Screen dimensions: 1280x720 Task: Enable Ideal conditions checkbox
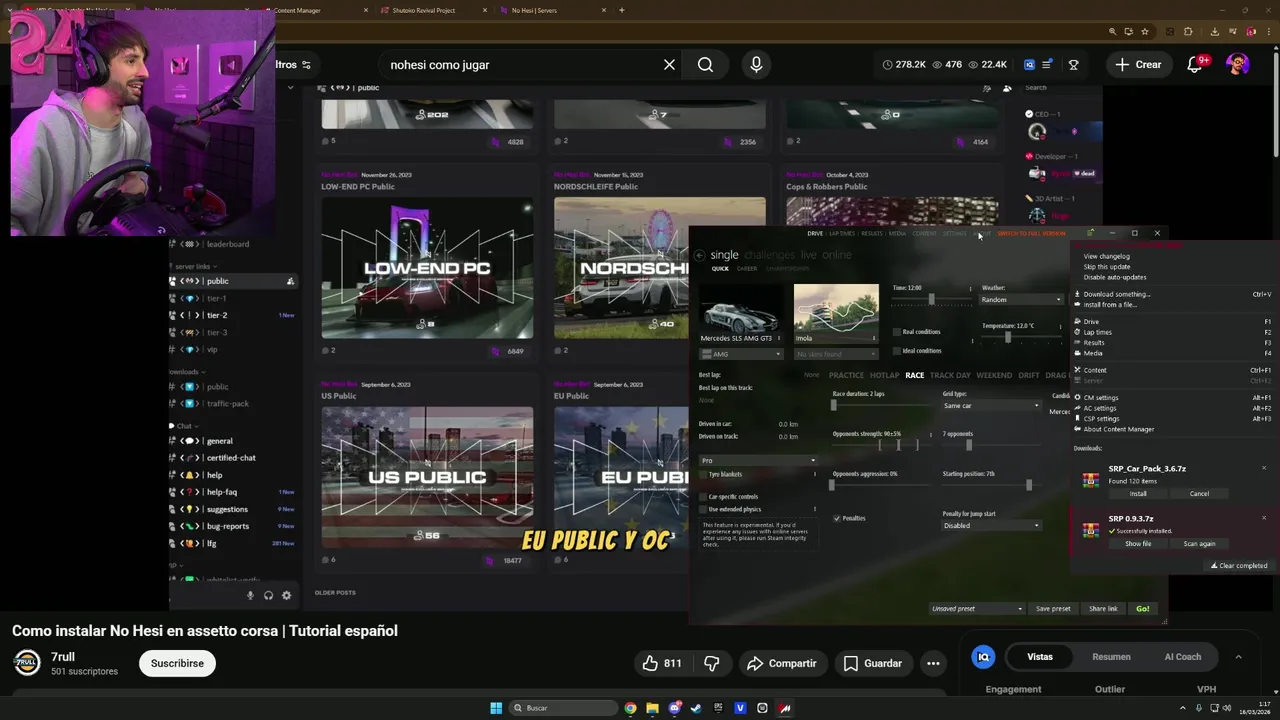pyautogui.click(x=897, y=351)
